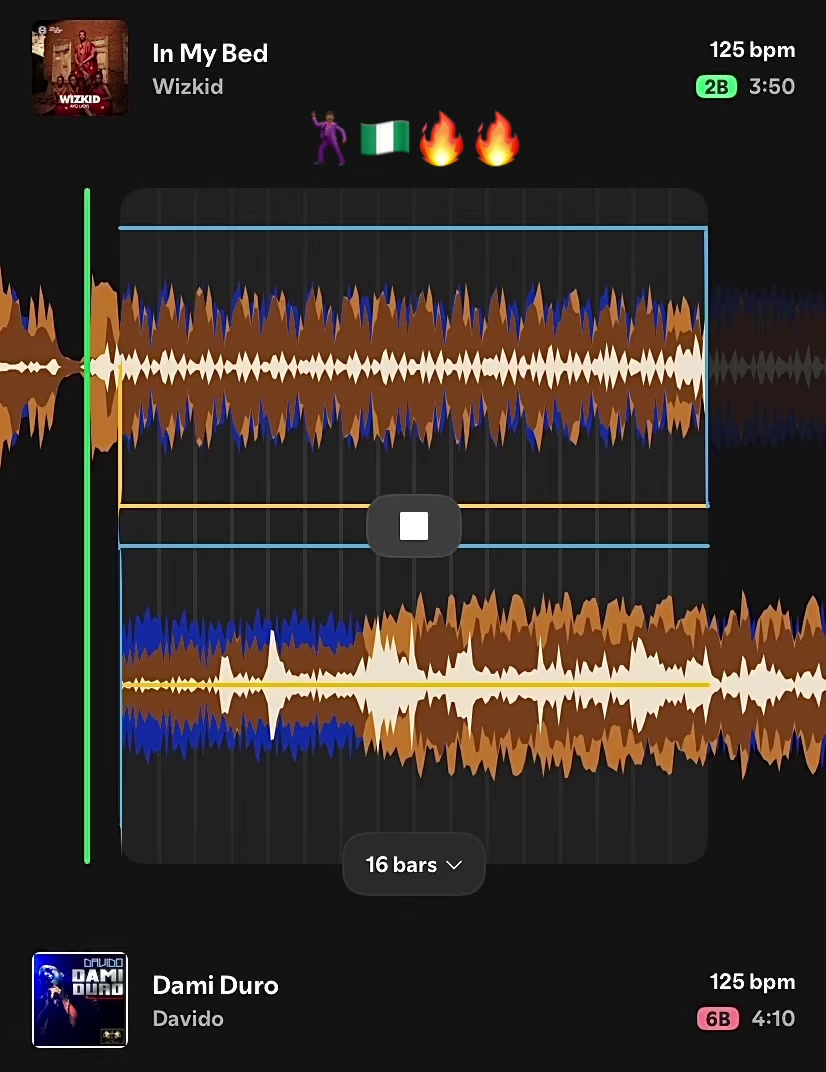Click the blue right edge handle of top transition box
This screenshot has width=826, height=1072.
pyautogui.click(x=706, y=366)
